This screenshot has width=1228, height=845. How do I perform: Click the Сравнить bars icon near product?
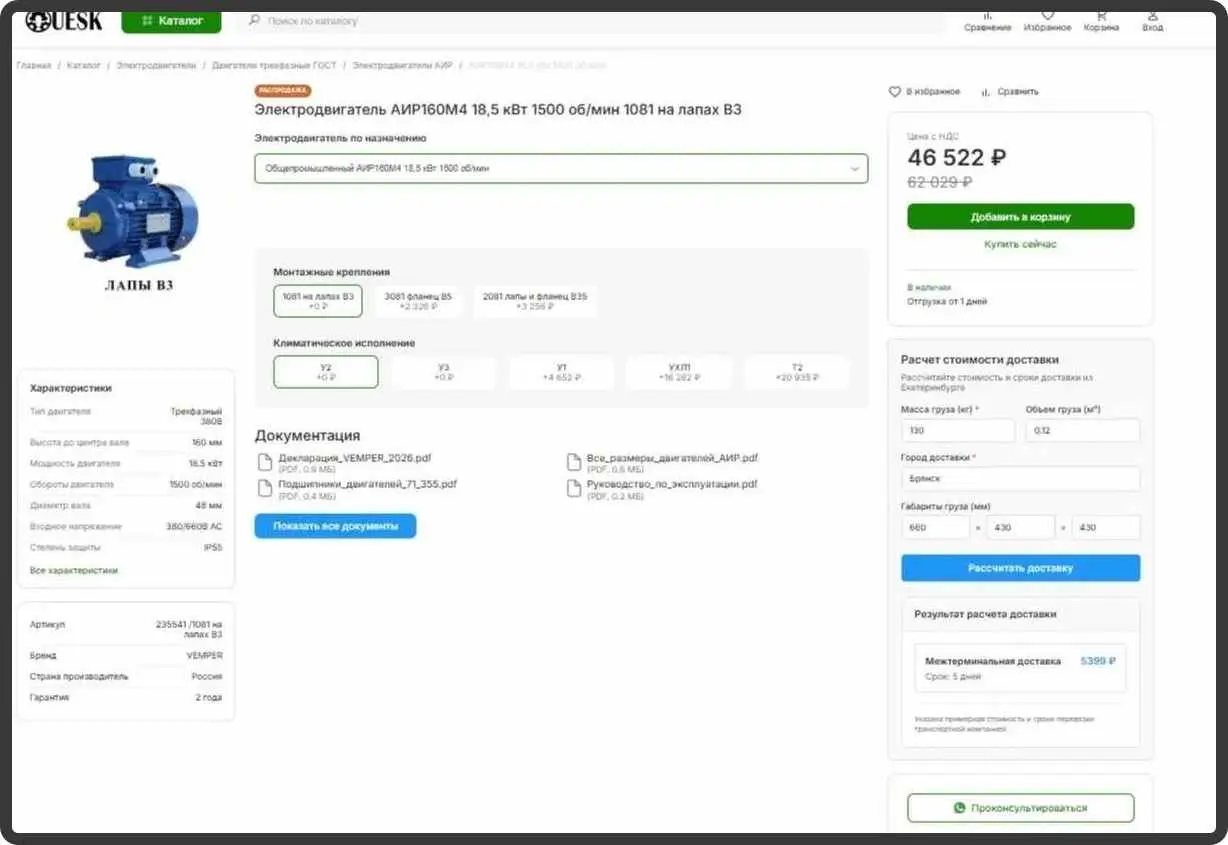click(986, 92)
